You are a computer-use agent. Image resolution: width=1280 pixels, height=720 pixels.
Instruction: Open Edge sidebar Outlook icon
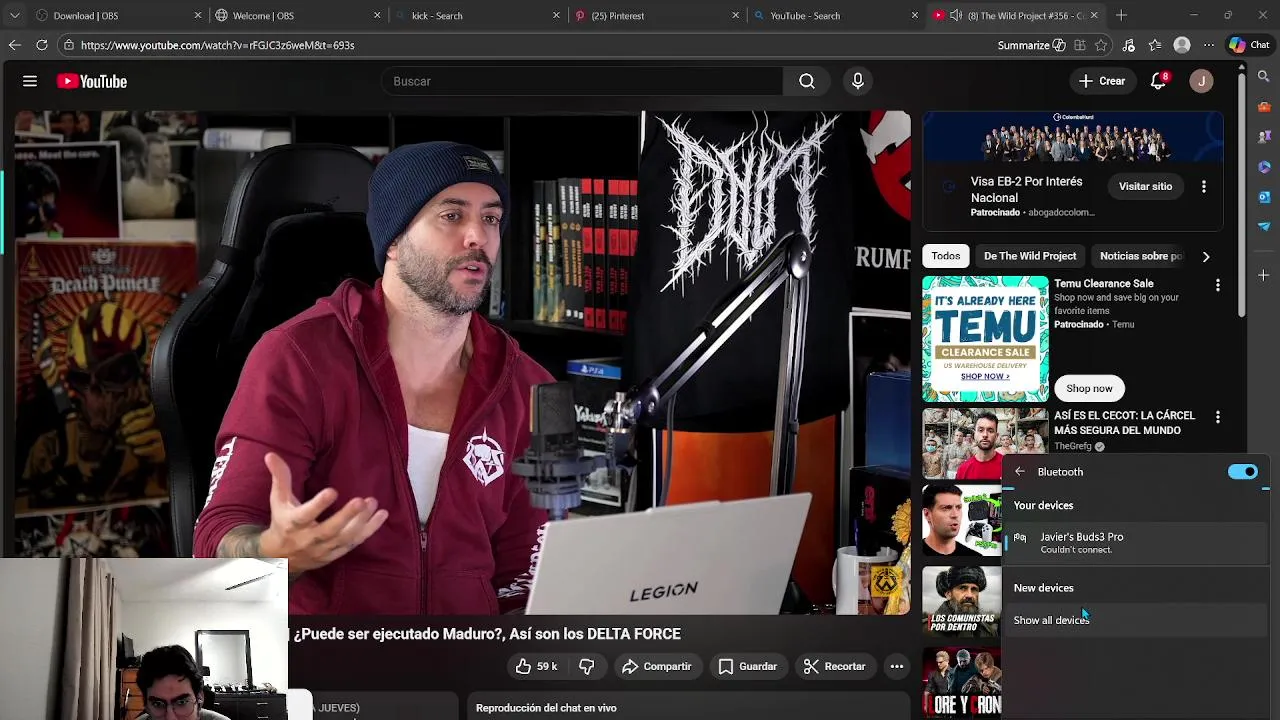click(1265, 197)
